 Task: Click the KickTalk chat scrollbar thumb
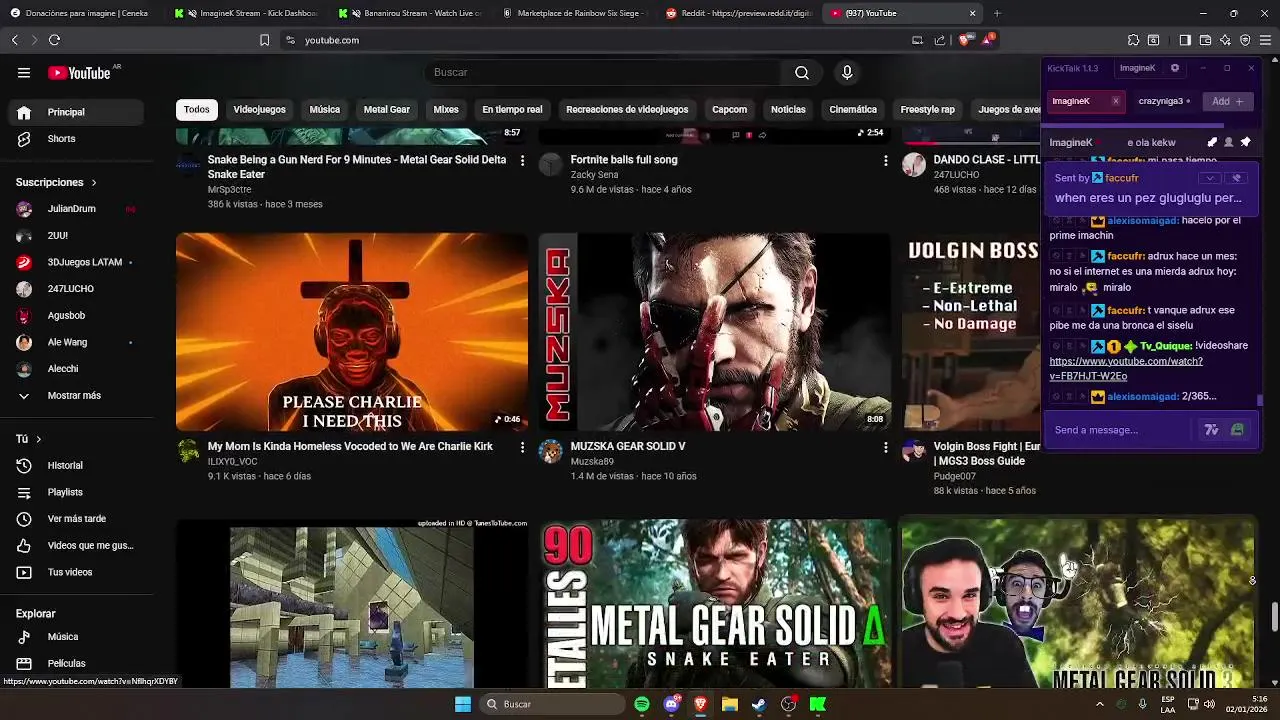[1260, 401]
